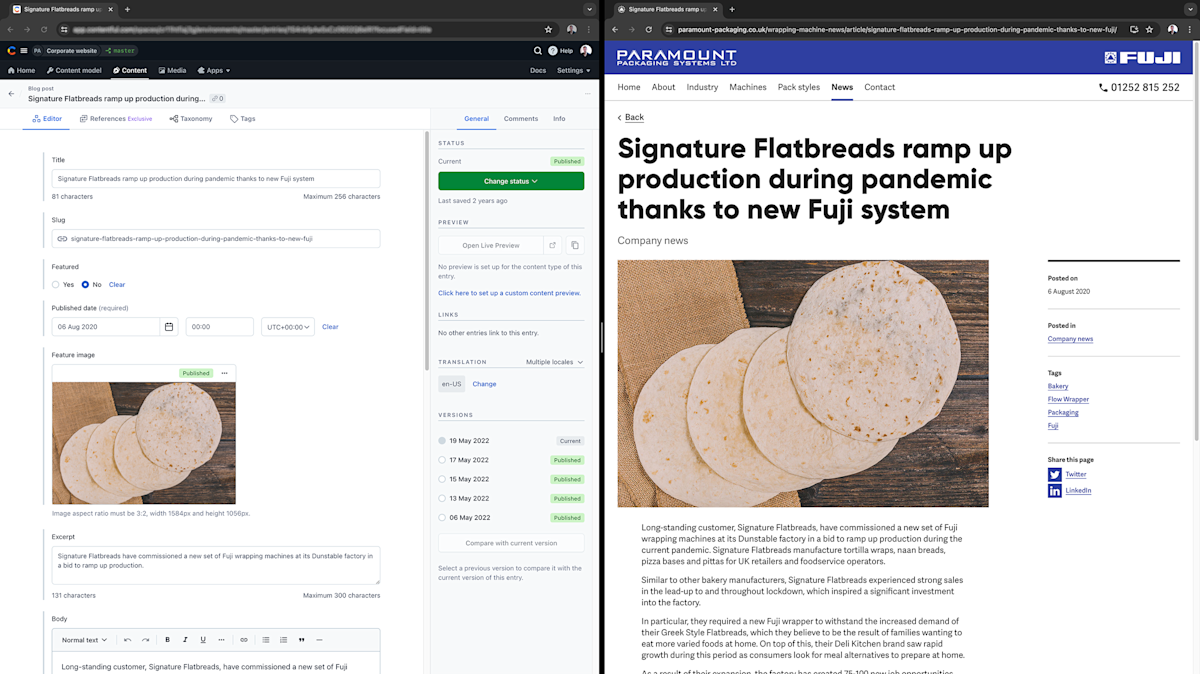
Task: Share page via LinkedIn icon
Action: click(x=1054, y=491)
